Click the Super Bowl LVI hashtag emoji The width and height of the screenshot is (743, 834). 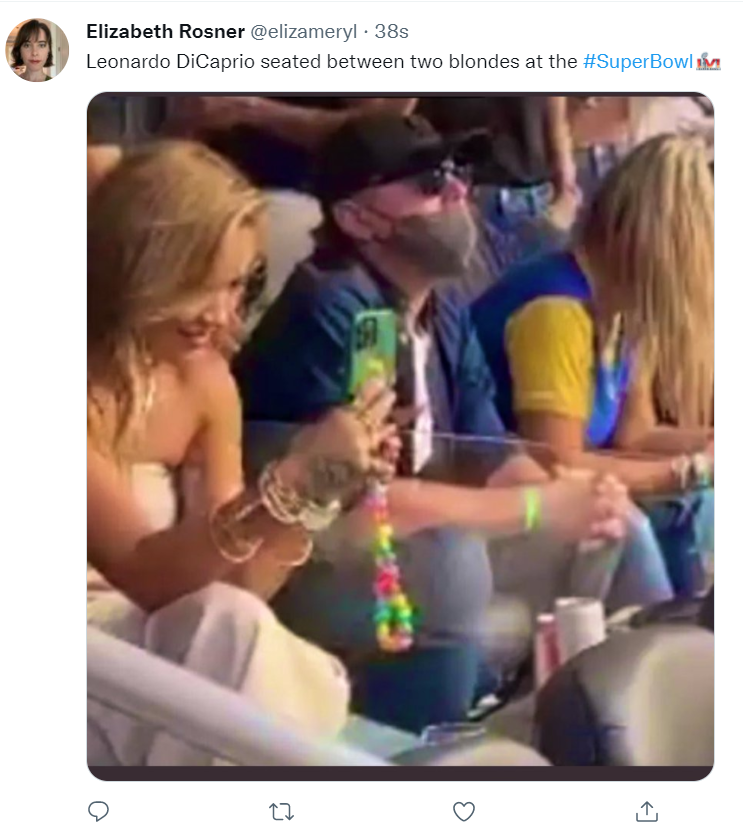708,62
